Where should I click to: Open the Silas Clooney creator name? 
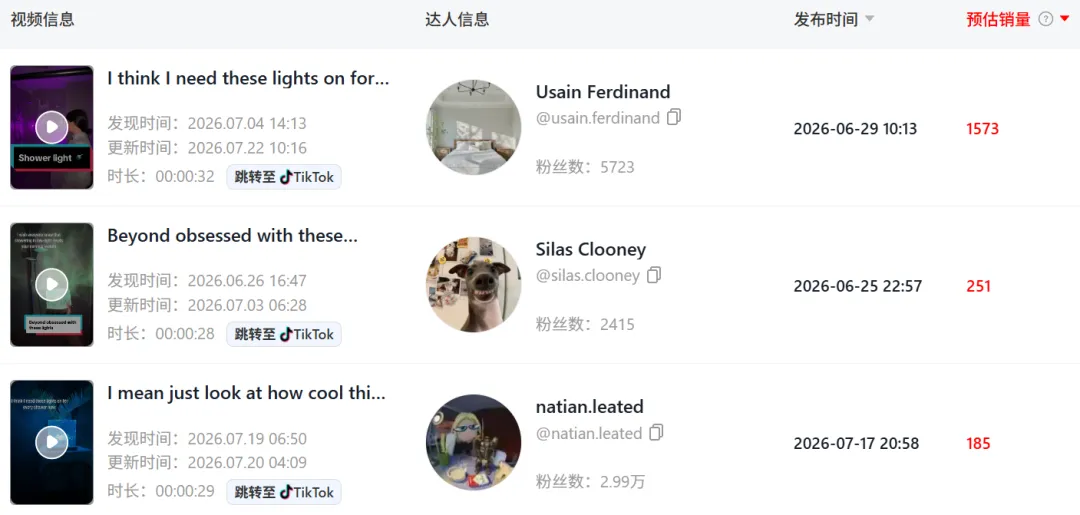[591, 249]
